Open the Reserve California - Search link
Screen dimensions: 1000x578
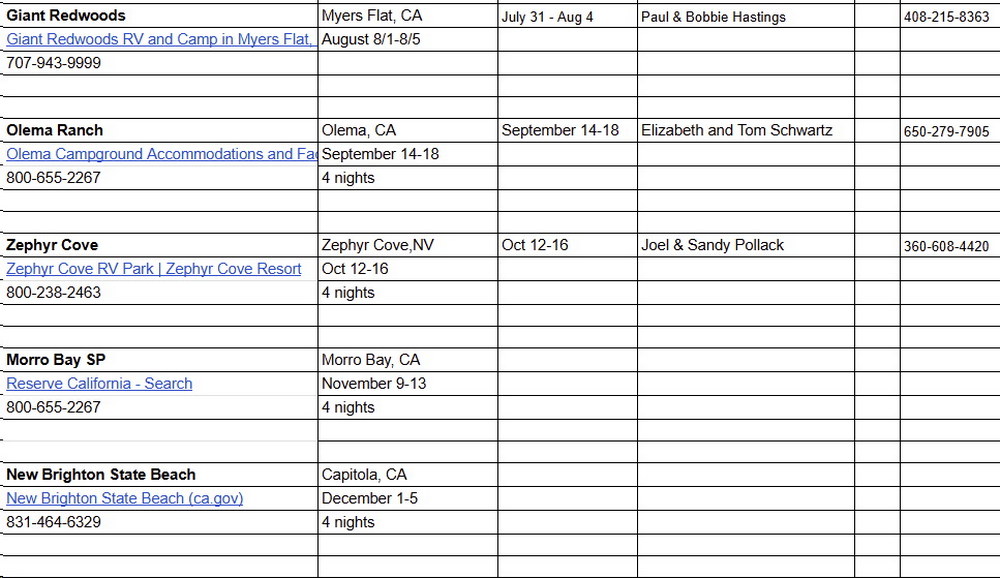99,384
